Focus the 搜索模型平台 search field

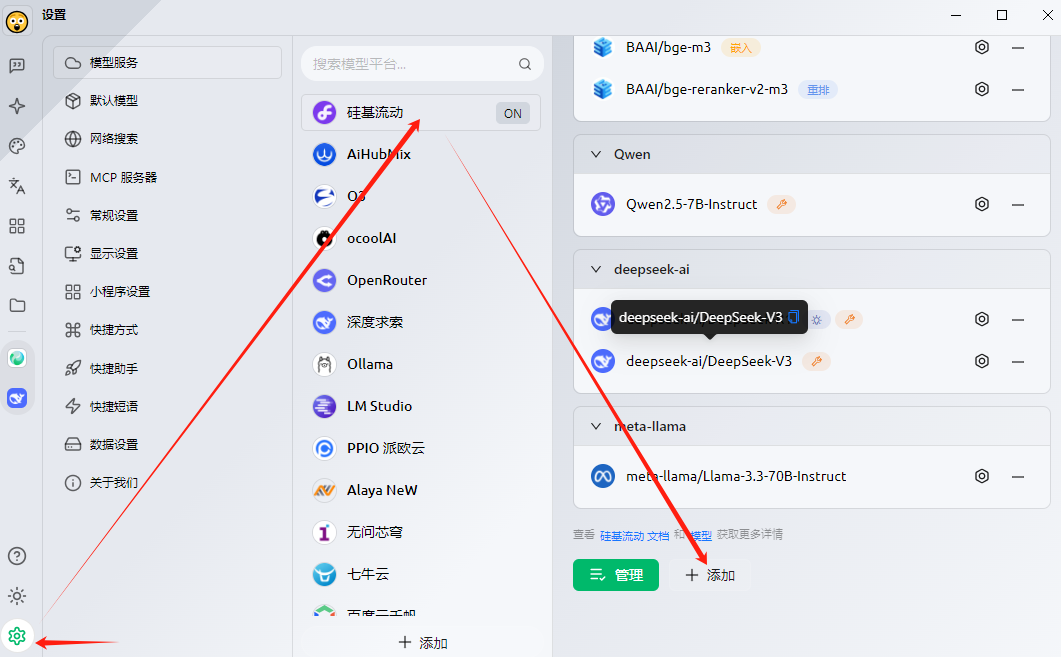tap(422, 64)
